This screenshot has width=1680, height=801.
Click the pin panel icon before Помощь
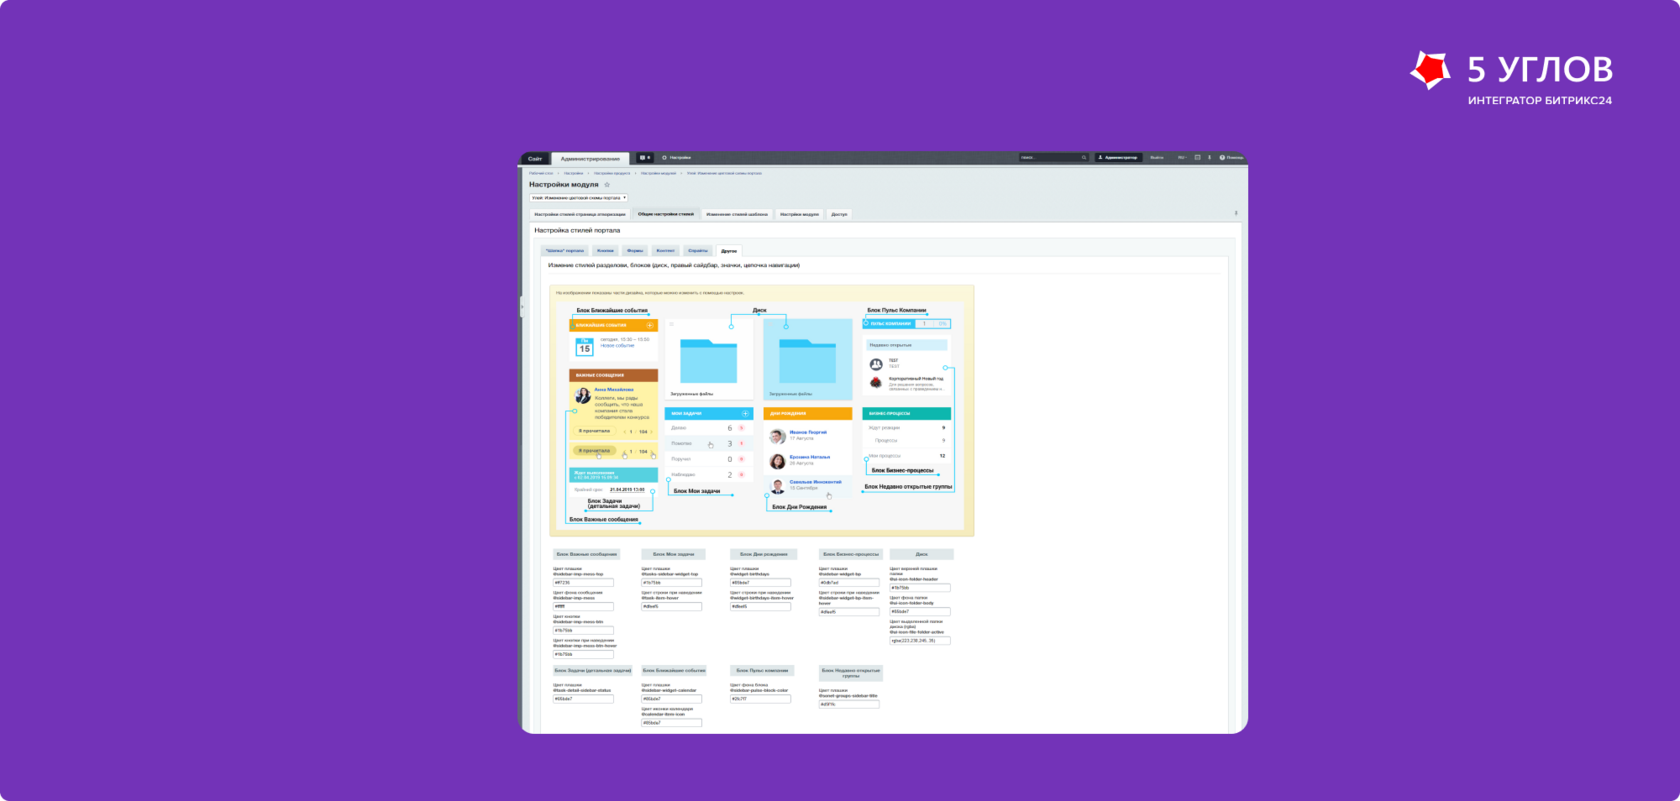pyautogui.click(x=1209, y=158)
